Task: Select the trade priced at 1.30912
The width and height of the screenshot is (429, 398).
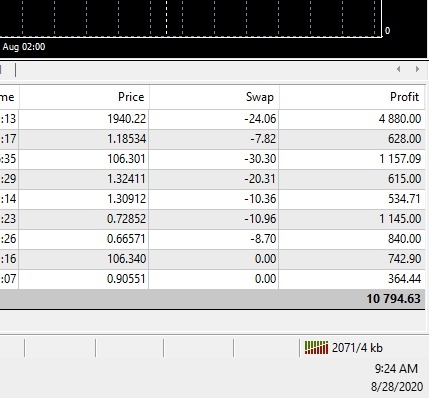Action: pos(213,199)
